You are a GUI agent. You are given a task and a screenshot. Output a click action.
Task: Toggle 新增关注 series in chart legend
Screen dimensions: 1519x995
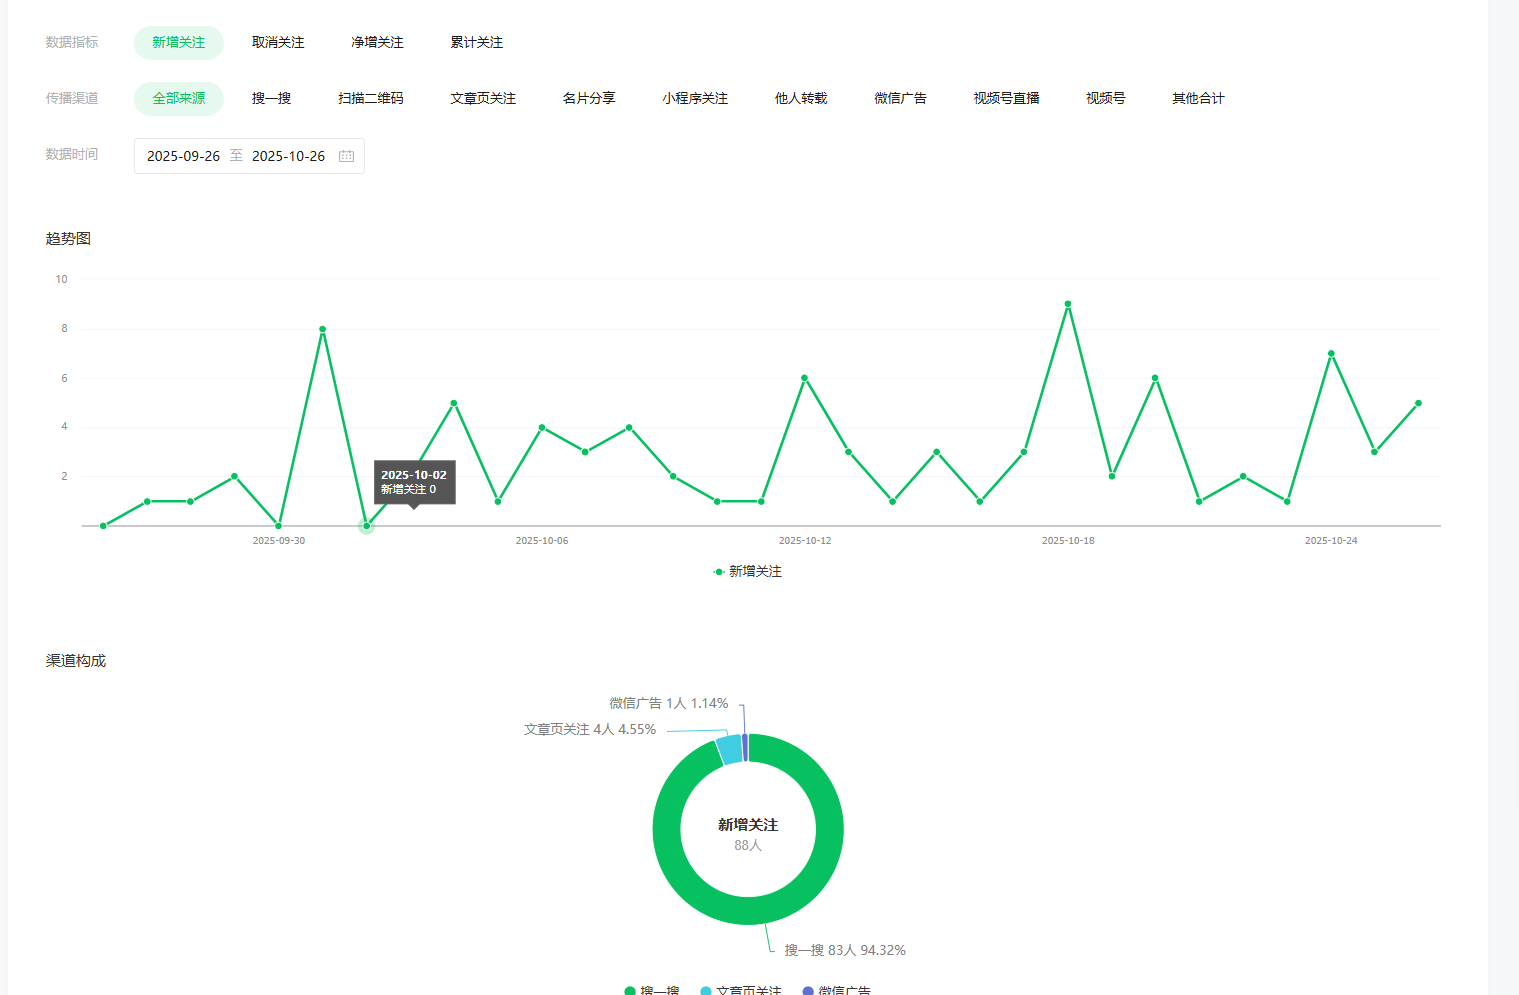748,571
